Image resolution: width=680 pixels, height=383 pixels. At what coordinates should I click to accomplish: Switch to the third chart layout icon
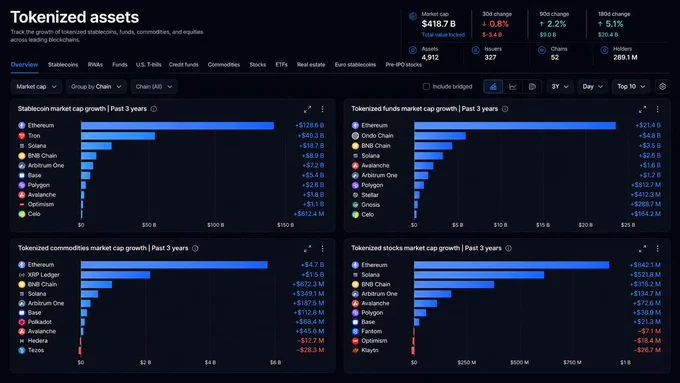click(x=532, y=87)
